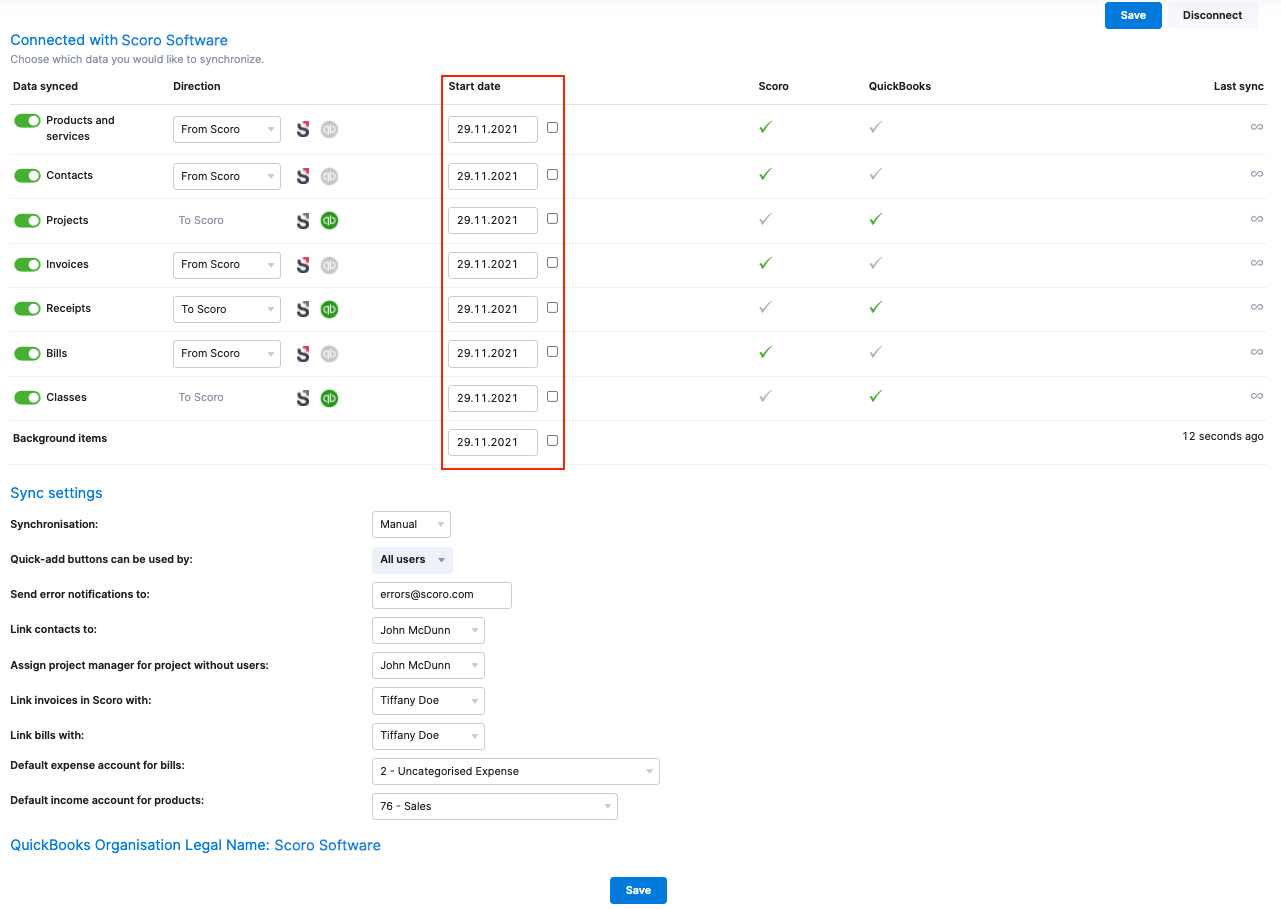This screenshot has height=909, width=1281.
Task: Click the infinity sync icon on the Invoices row
Action: tap(1257, 263)
